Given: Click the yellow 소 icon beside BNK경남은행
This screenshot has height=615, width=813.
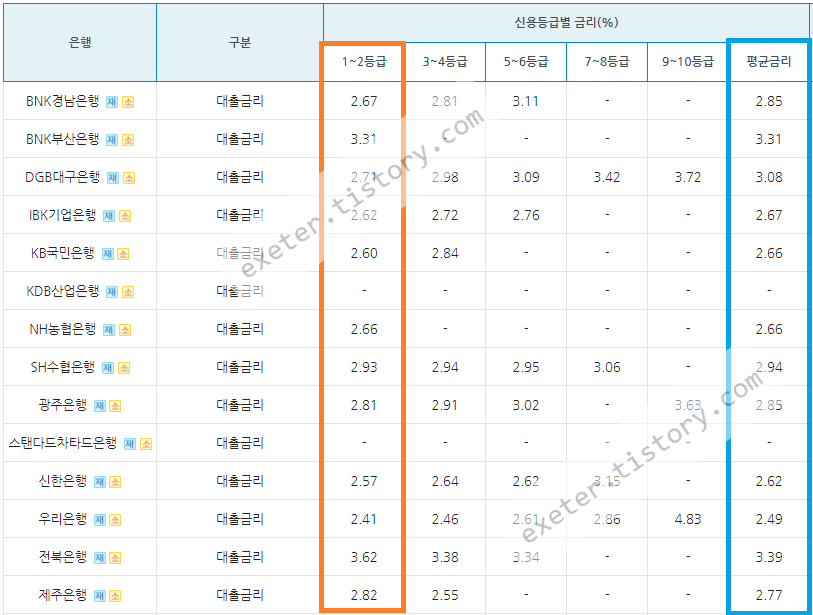Looking at the screenshot, I should pos(128,102).
